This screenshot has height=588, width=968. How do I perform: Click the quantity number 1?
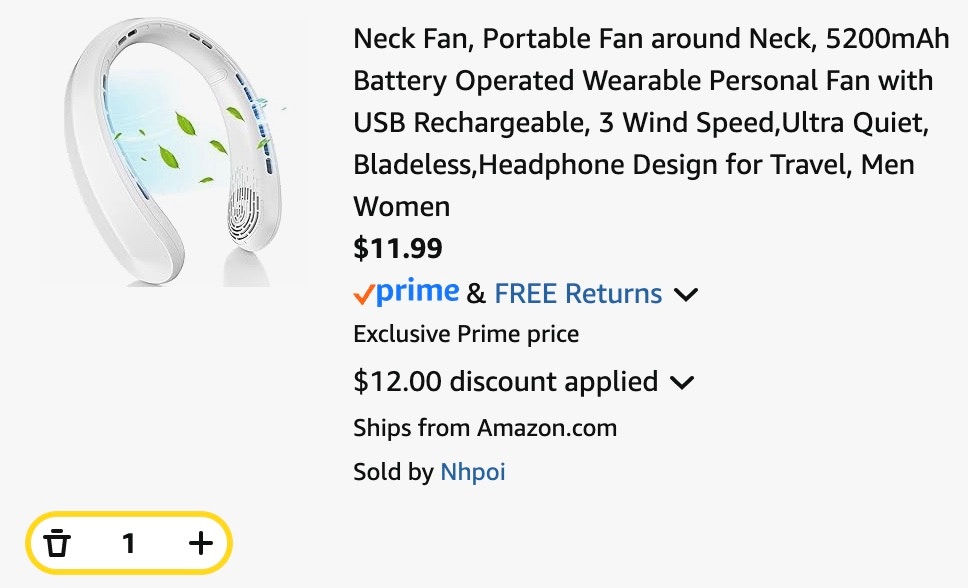[x=128, y=543]
